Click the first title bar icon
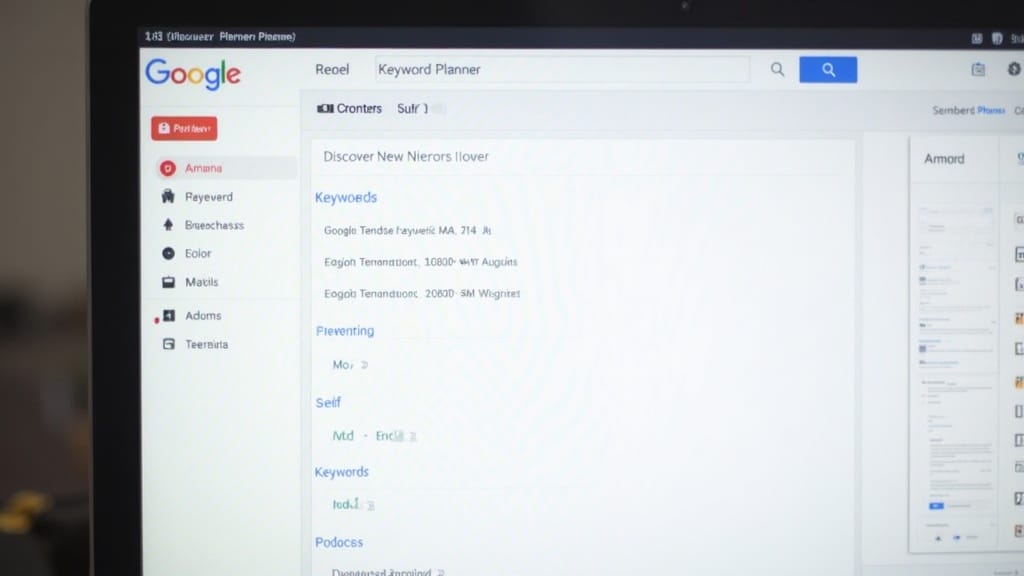 tap(976, 39)
